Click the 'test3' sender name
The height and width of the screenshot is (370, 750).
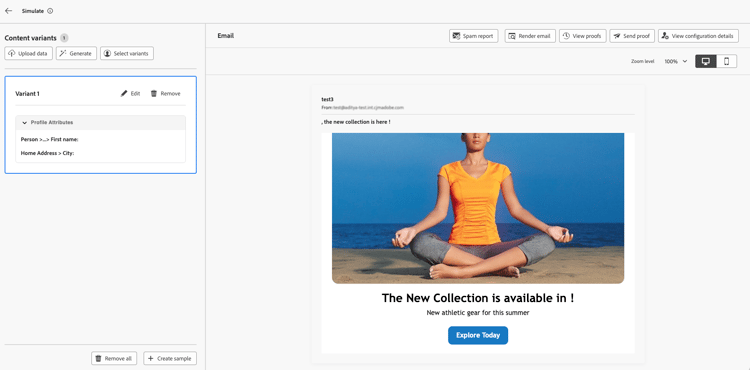point(327,99)
